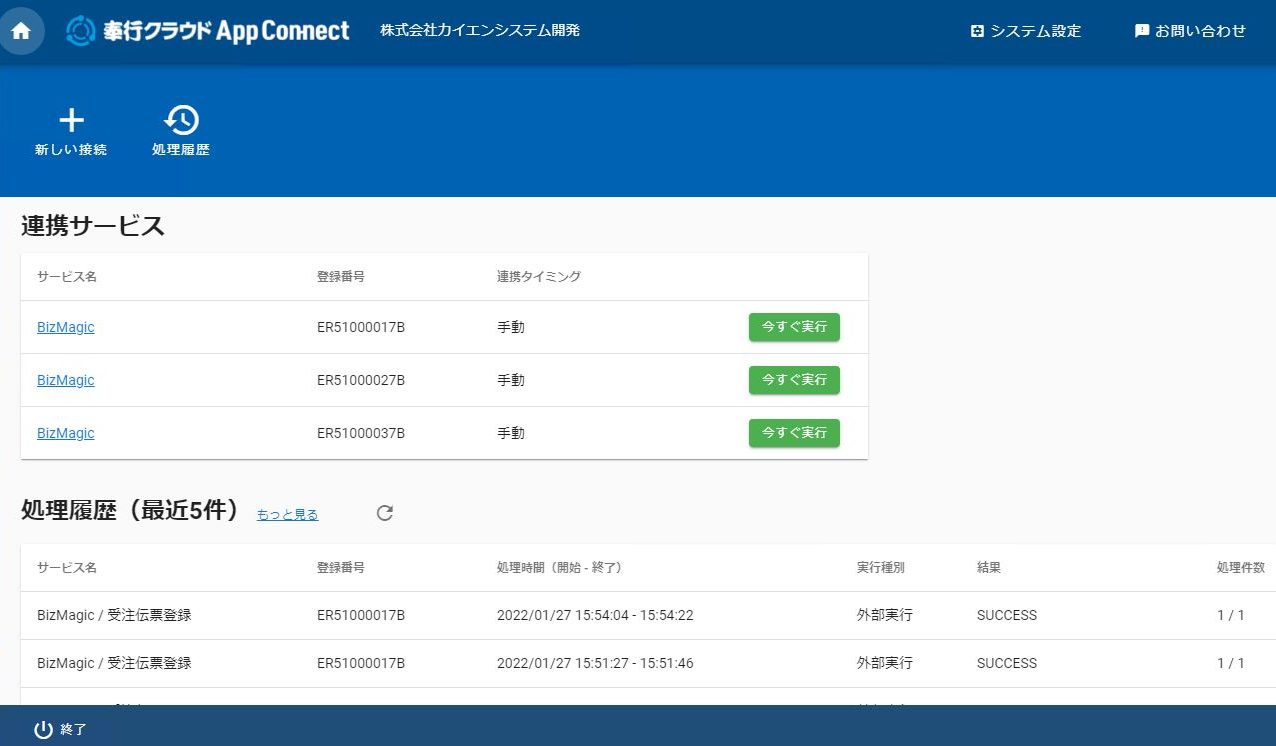The width and height of the screenshot is (1276, 746).
Task: Open the 処理履歴 toolbar button
Action: click(181, 132)
